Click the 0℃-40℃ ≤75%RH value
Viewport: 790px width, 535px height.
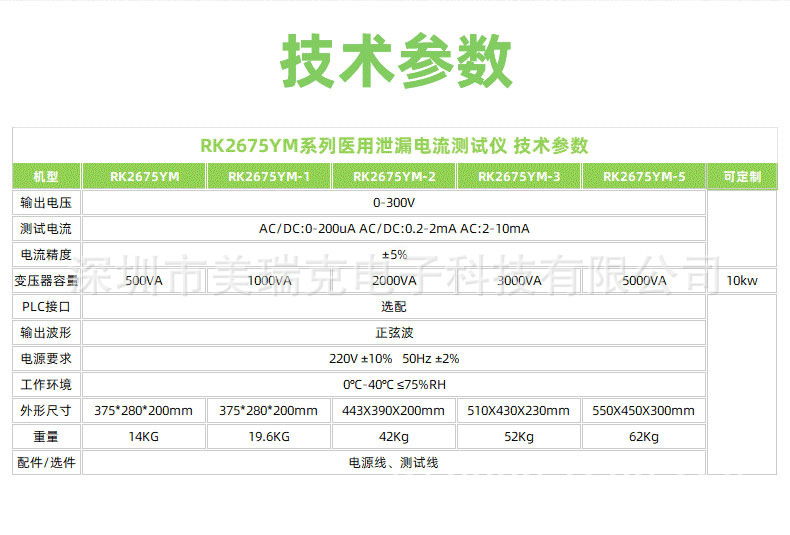coord(394,385)
